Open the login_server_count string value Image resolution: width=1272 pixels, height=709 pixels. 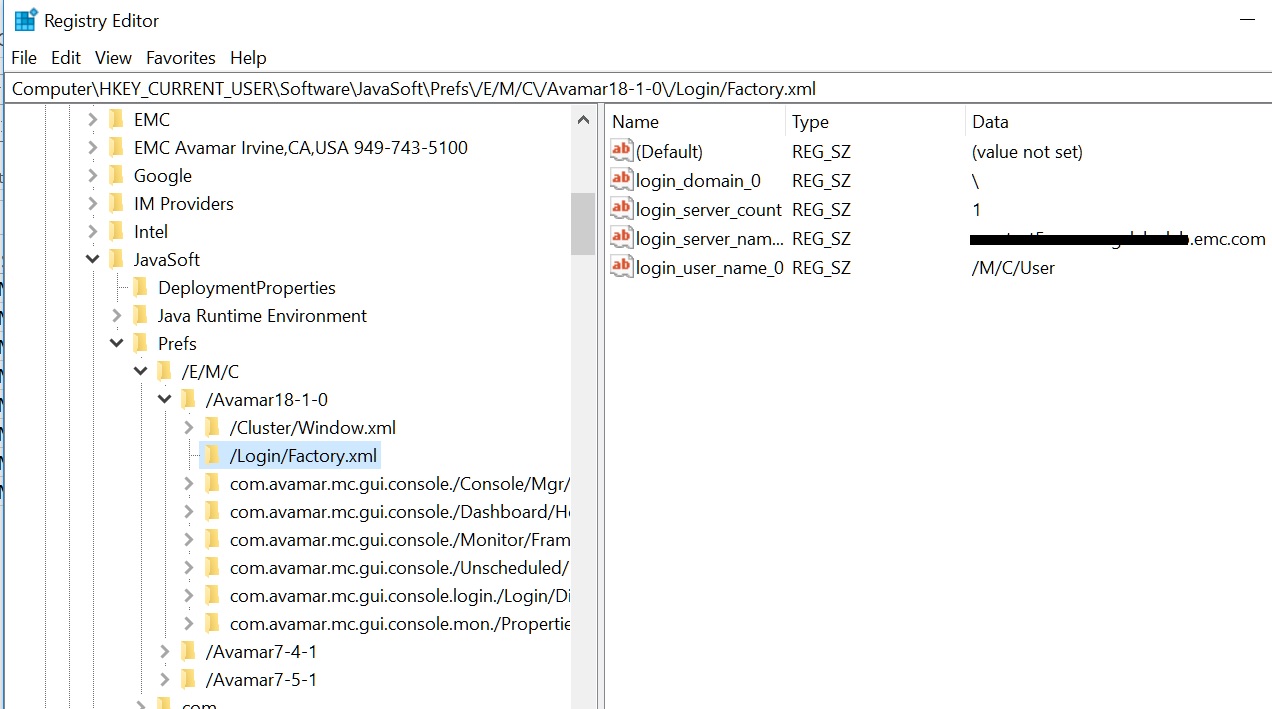708,209
